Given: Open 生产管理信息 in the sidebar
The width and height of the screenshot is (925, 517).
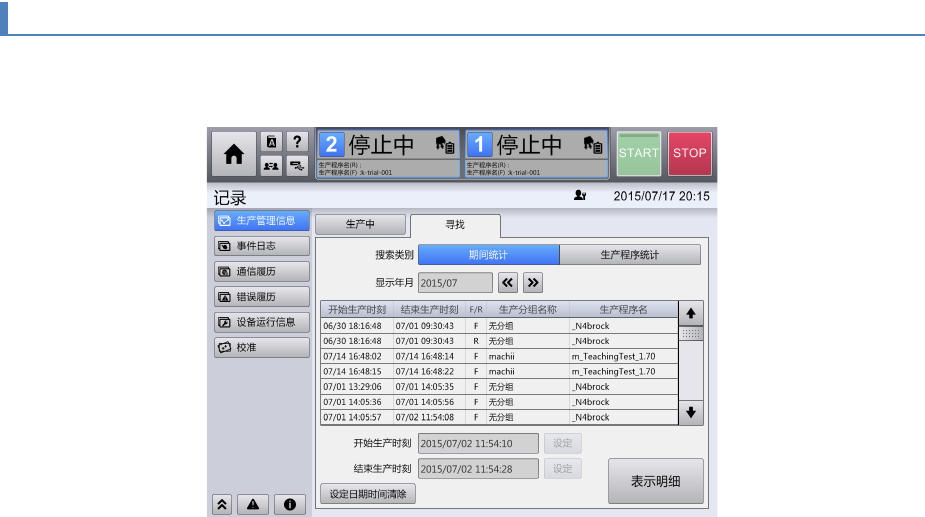Looking at the screenshot, I should pyautogui.click(x=262, y=221).
